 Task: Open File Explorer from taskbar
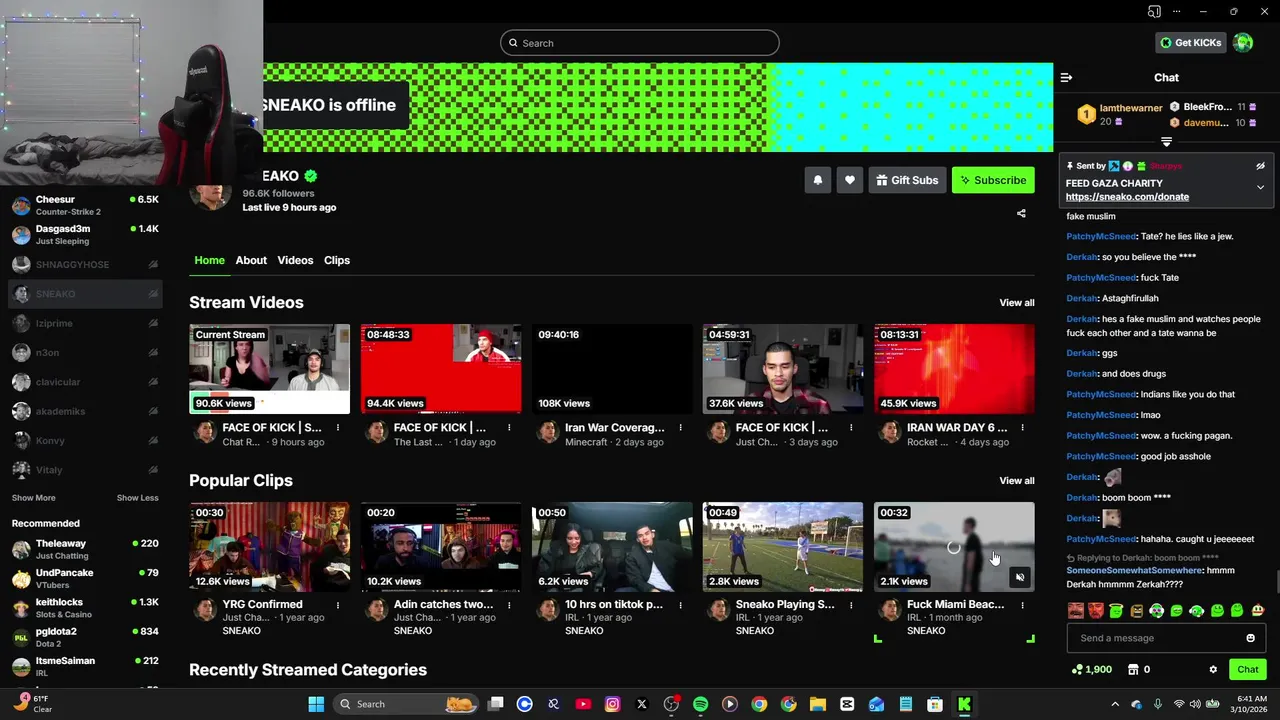pyautogui.click(x=817, y=704)
